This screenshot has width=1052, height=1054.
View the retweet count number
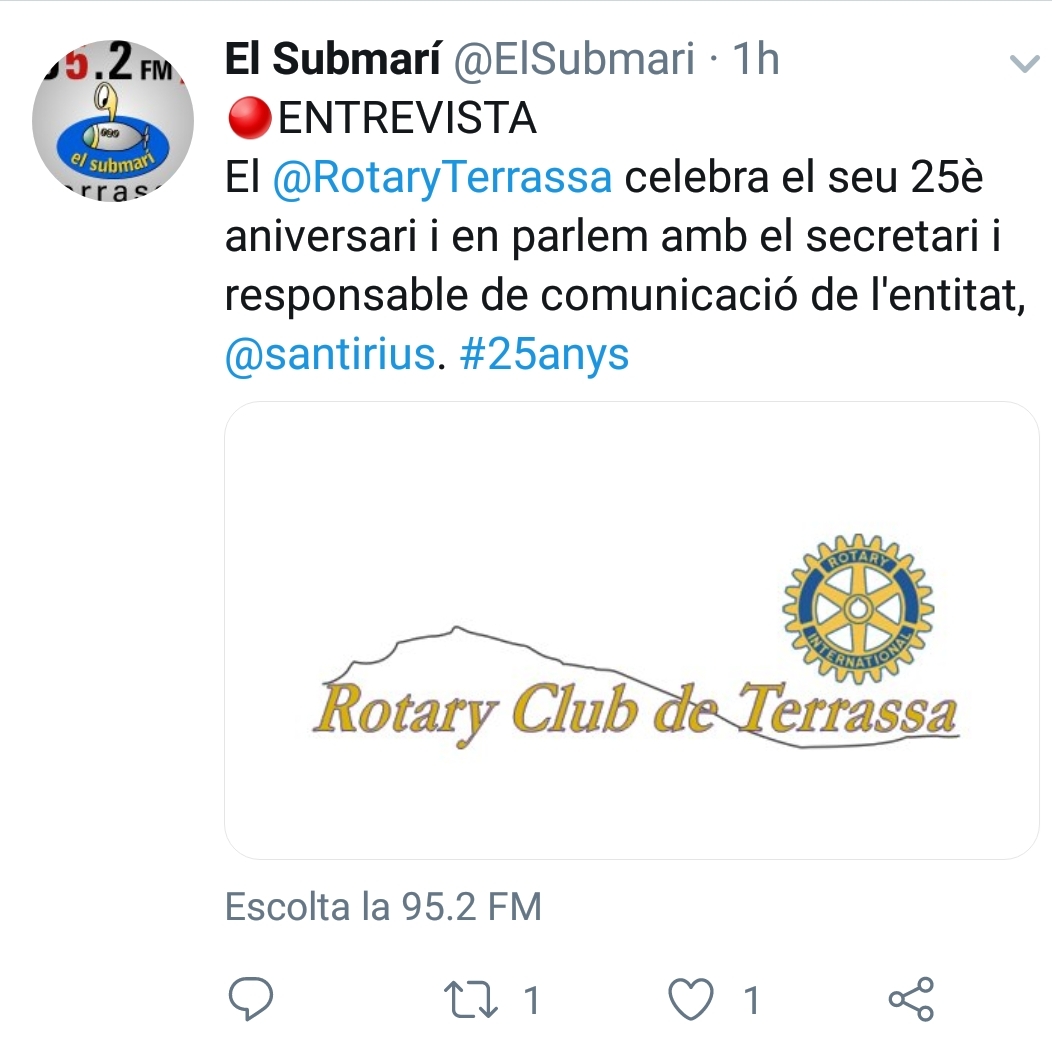[x=532, y=1000]
